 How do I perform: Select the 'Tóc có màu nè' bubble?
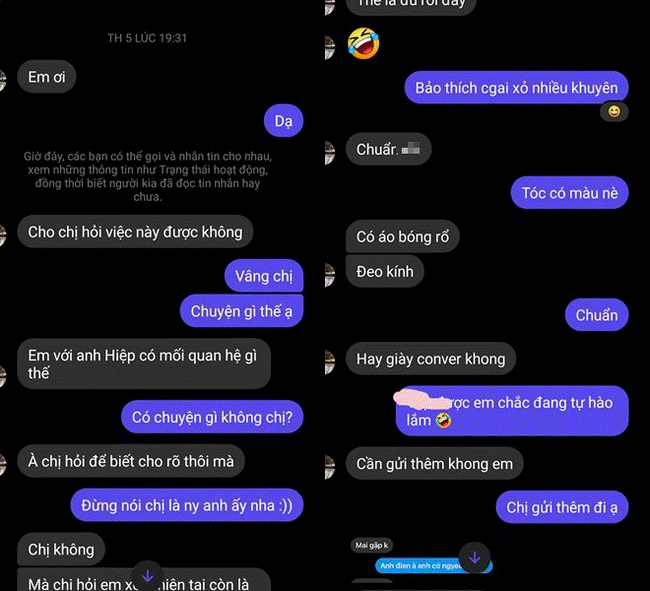[x=570, y=193]
